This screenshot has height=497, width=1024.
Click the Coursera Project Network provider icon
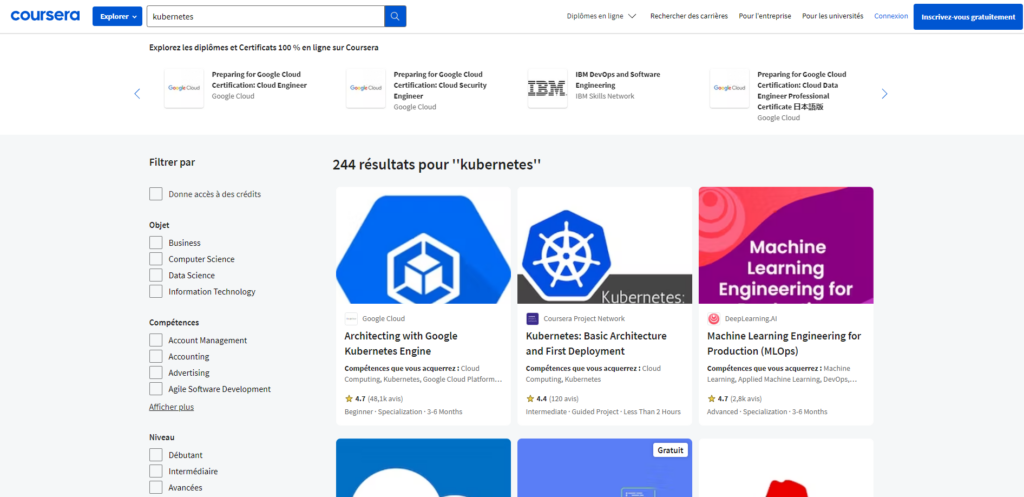tap(532, 319)
